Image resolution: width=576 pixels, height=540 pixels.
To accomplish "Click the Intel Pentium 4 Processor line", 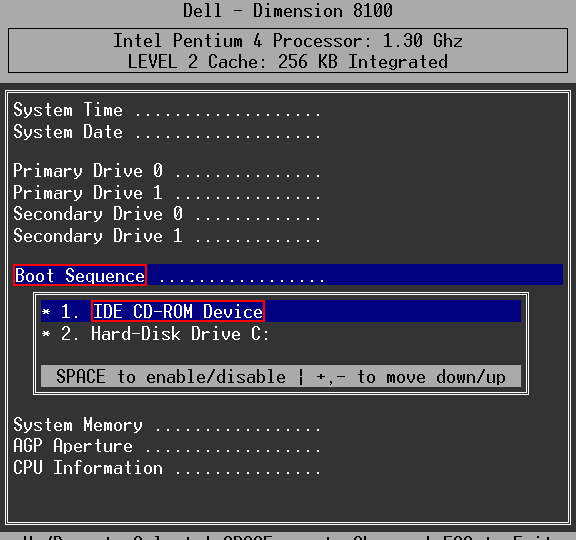I will tap(288, 40).
